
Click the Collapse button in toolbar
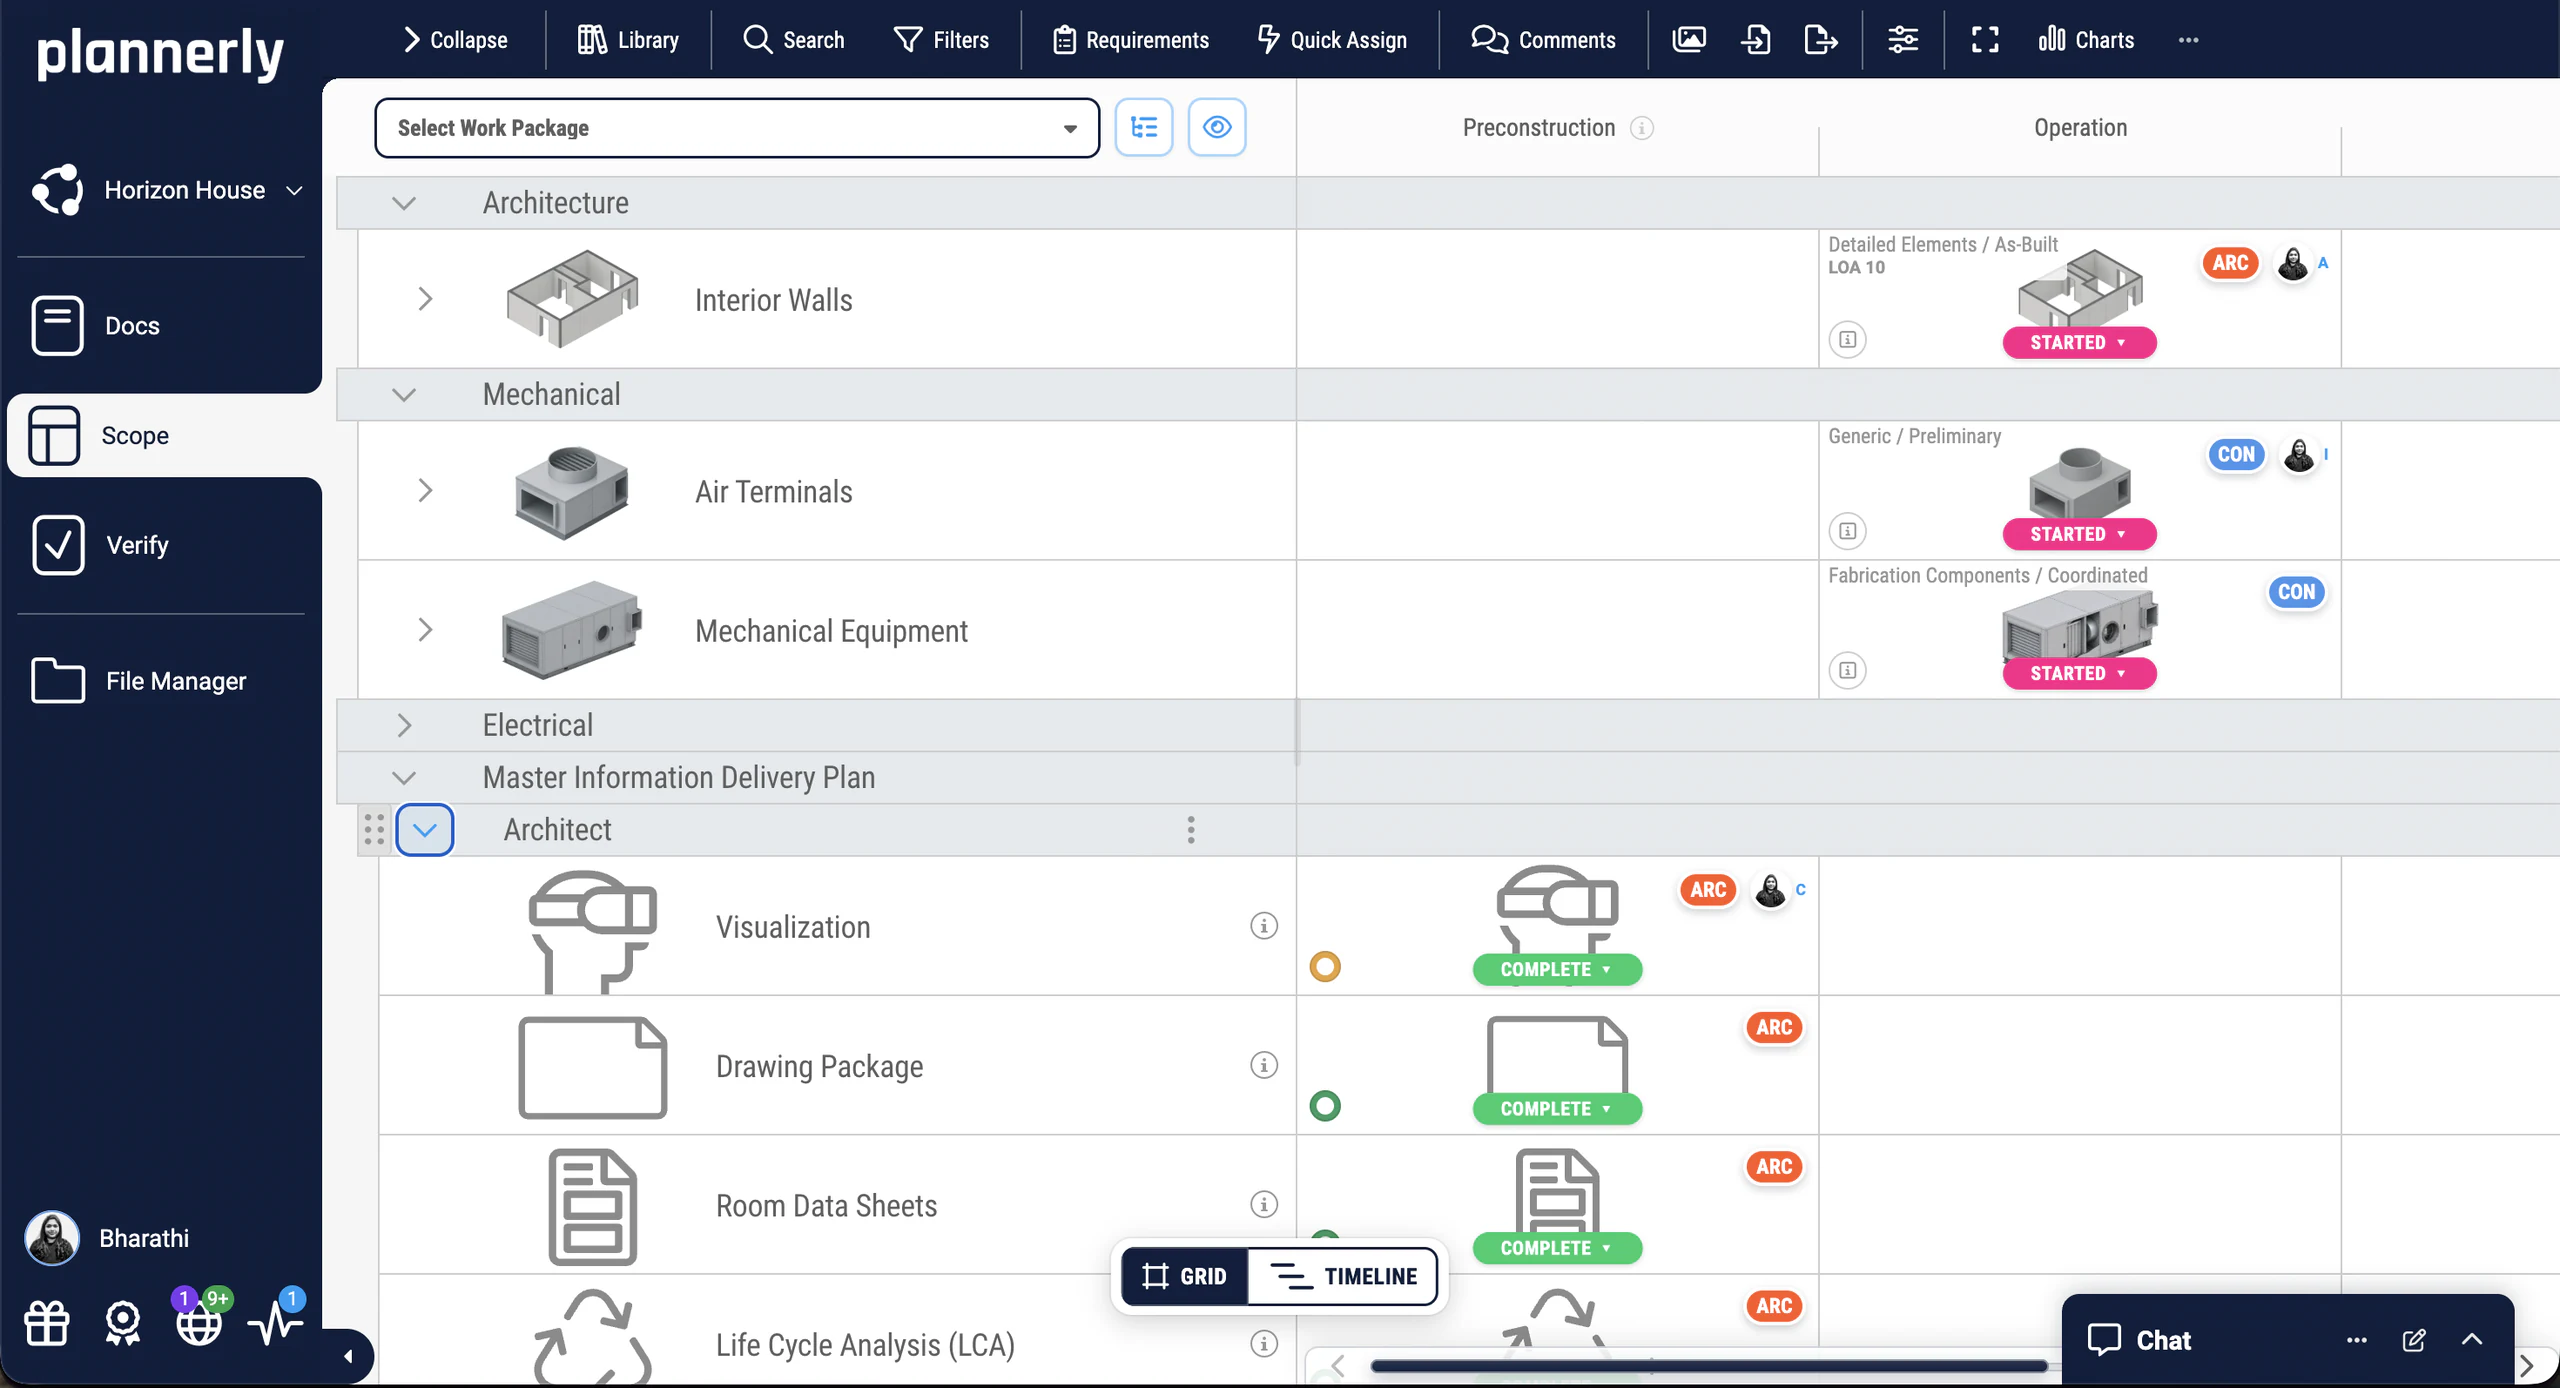point(455,40)
